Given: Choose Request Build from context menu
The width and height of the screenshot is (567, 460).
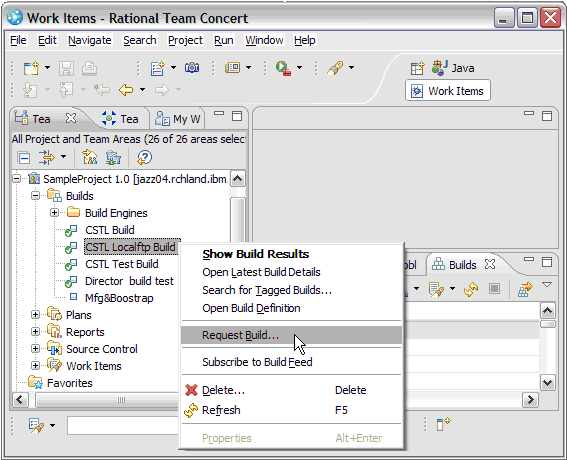Looking at the screenshot, I should pyautogui.click(x=291, y=335).
